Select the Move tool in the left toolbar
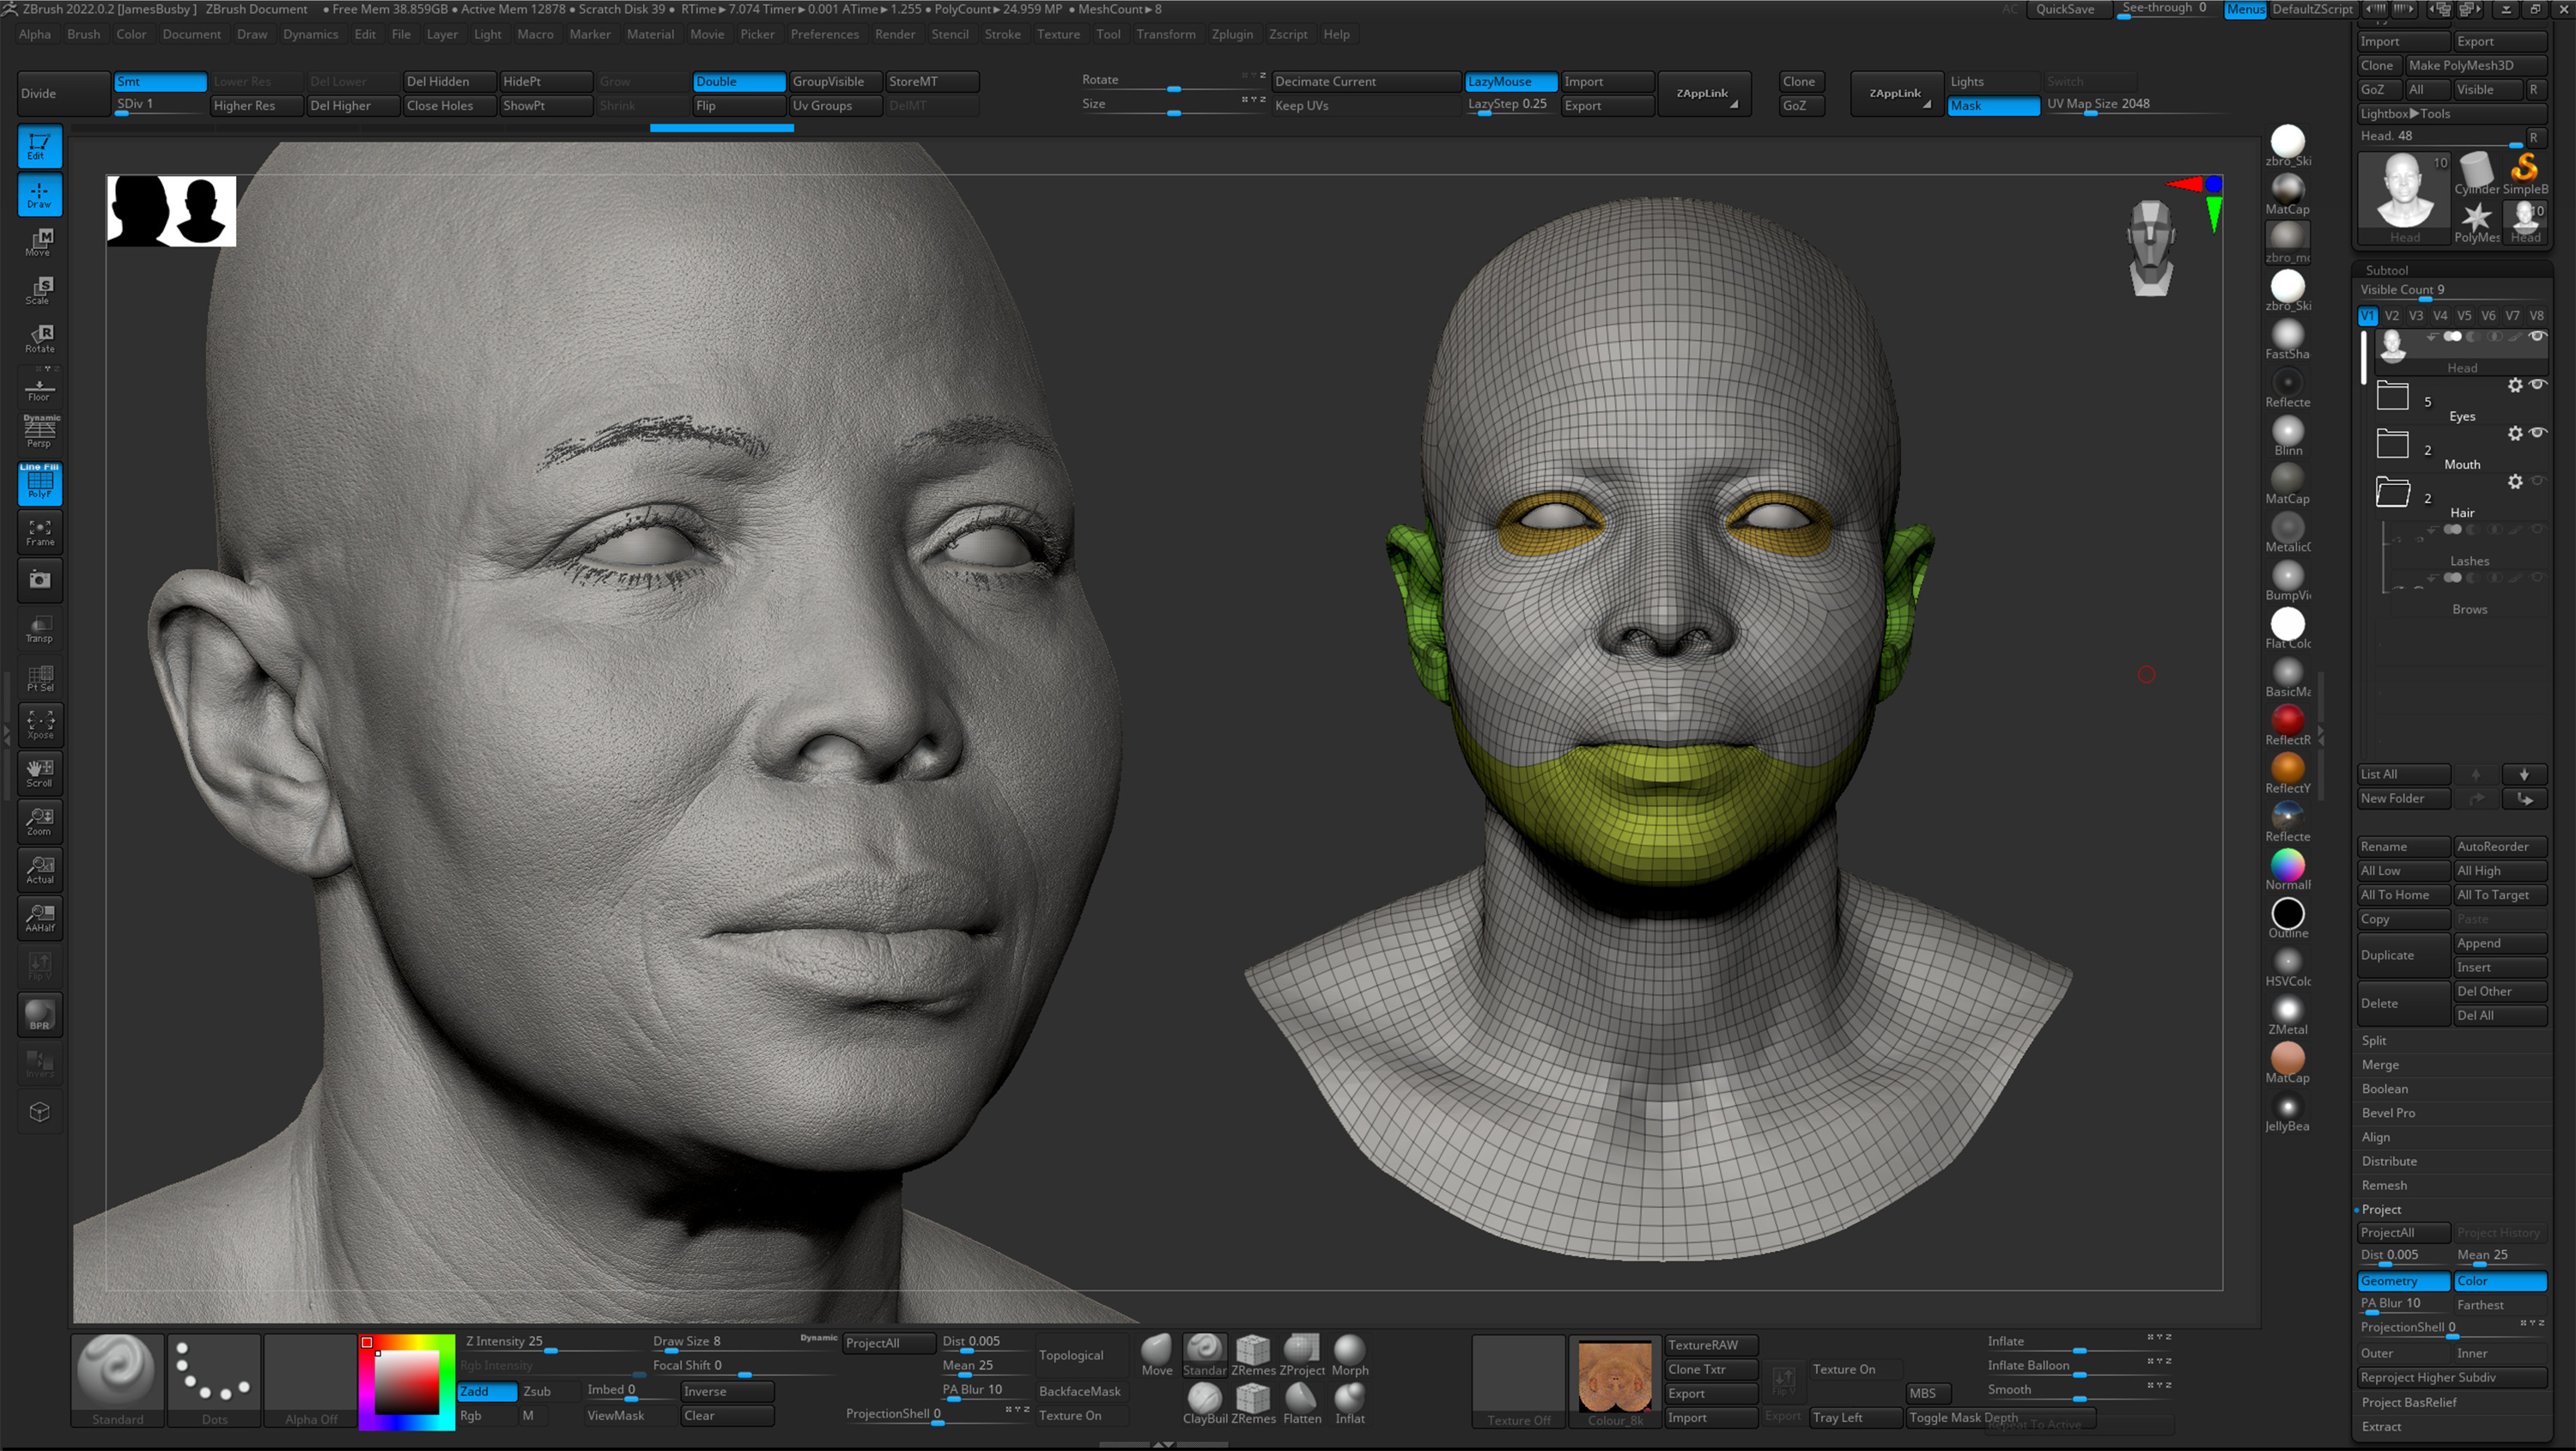Viewport: 2576px width, 1451px height. pos(39,243)
